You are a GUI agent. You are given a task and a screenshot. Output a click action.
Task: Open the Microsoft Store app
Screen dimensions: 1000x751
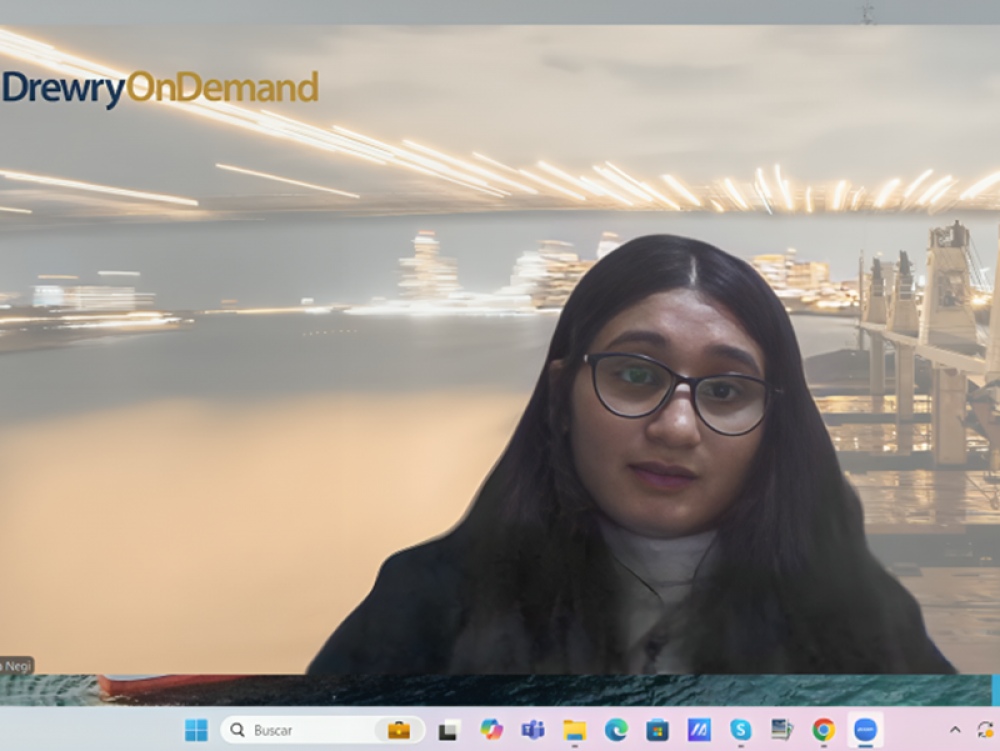click(x=657, y=730)
